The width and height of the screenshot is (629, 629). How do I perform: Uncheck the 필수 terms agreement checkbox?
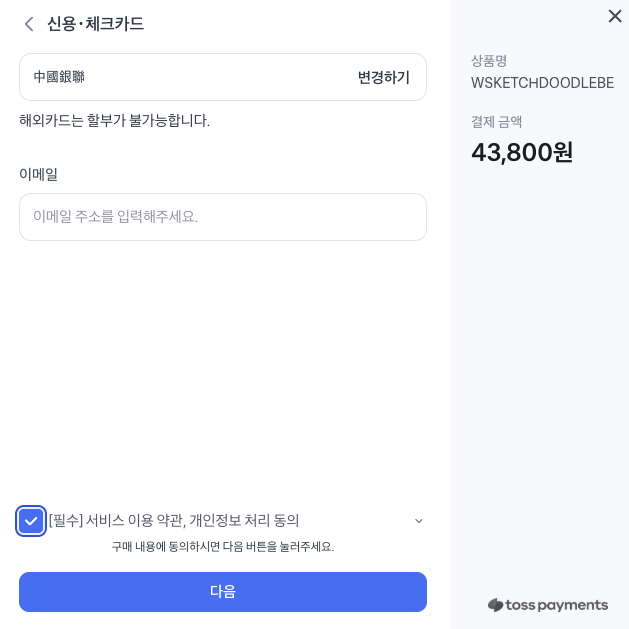(x=31, y=521)
